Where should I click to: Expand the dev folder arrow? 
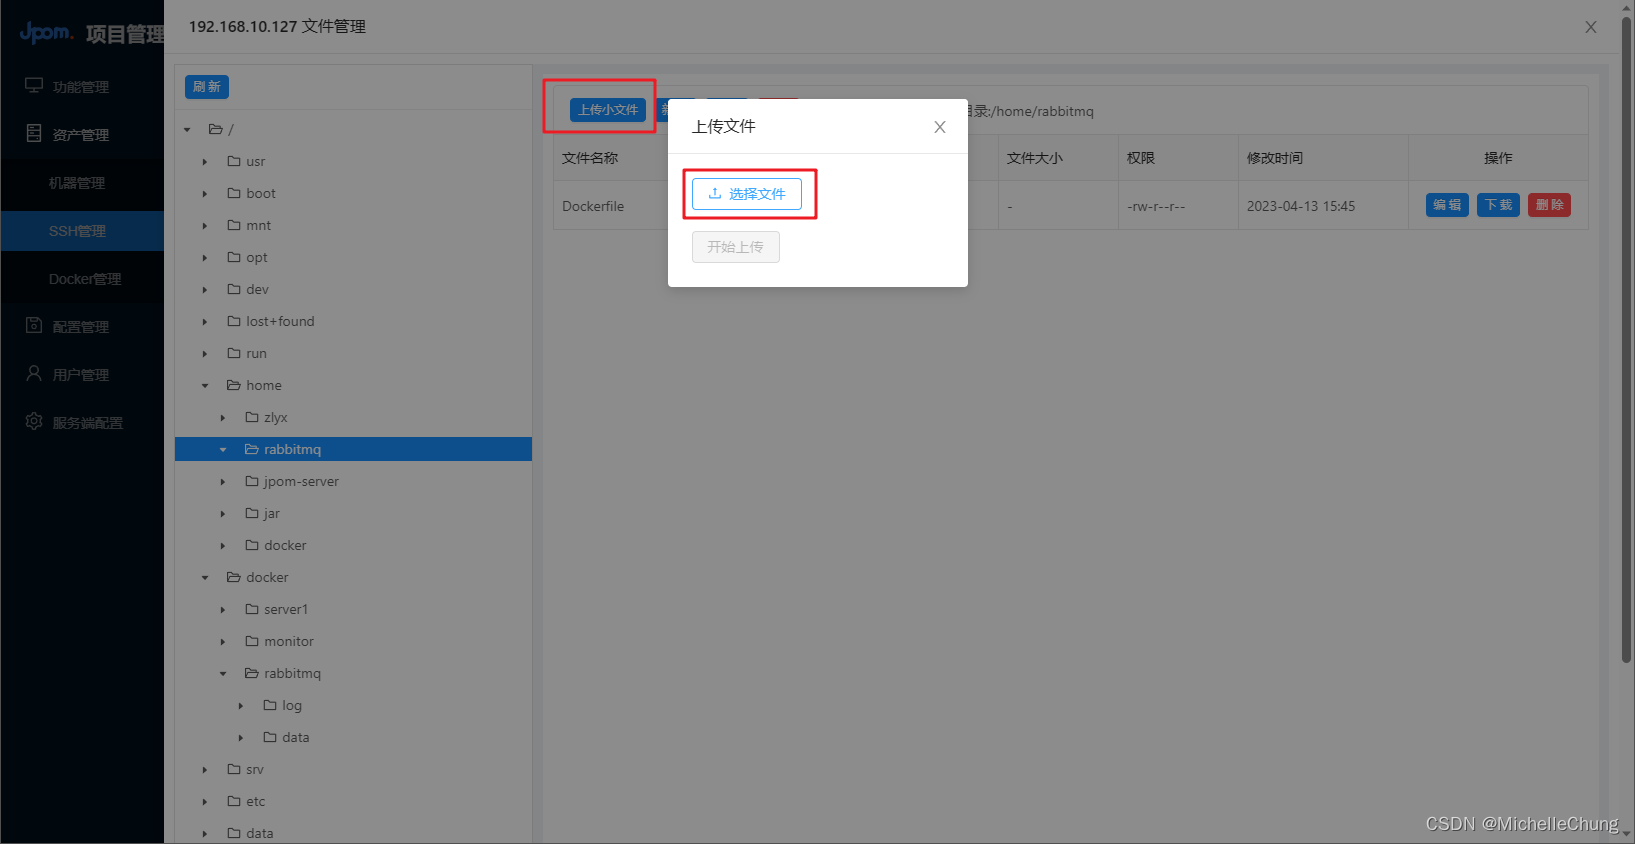tap(205, 289)
